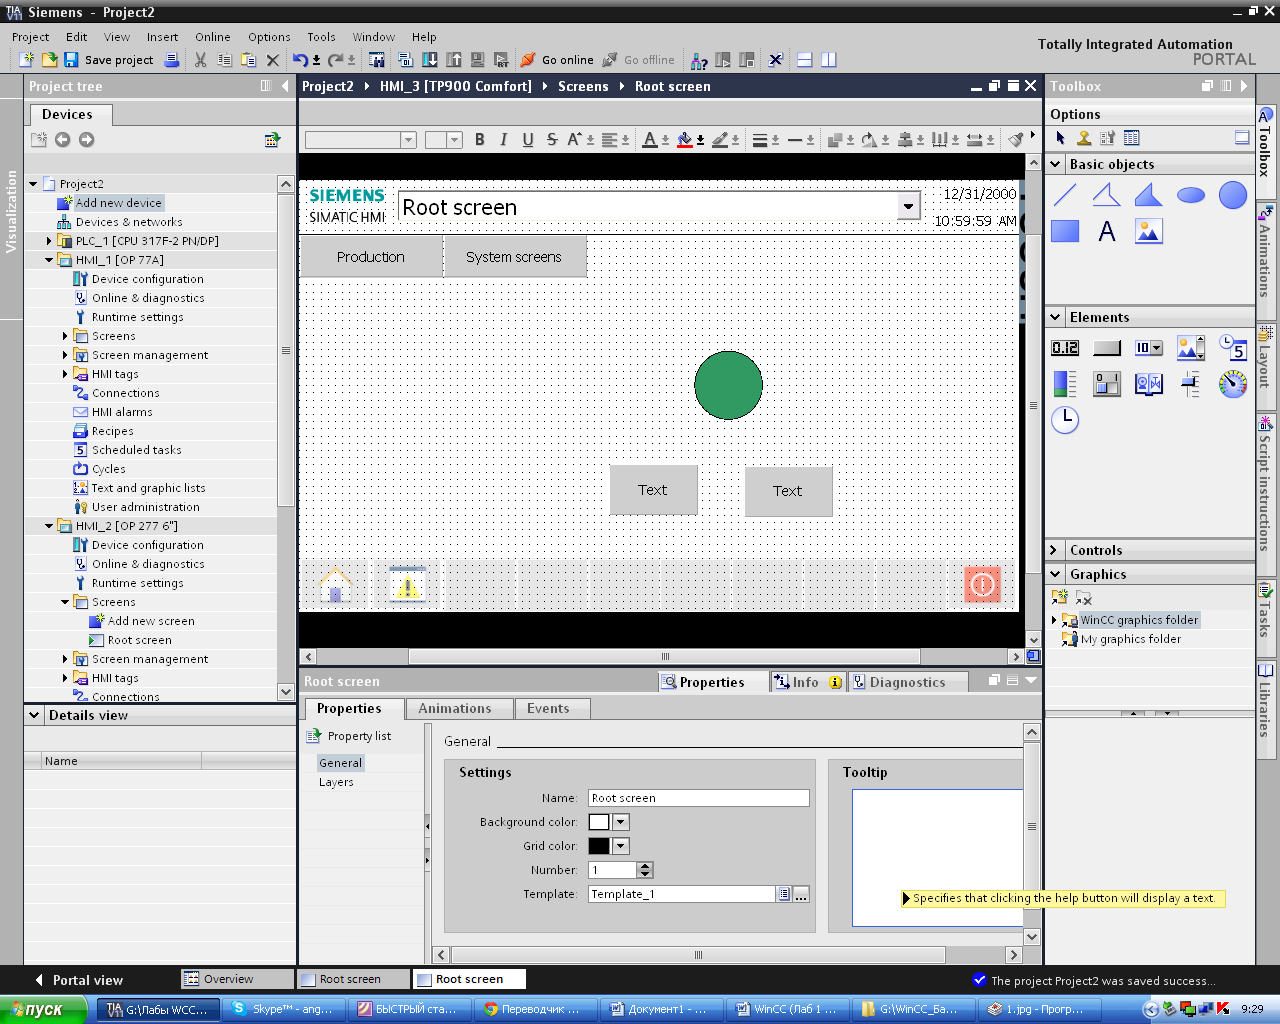Expand the WinCC graphics folder
The image size is (1280, 1024).
[1054, 620]
